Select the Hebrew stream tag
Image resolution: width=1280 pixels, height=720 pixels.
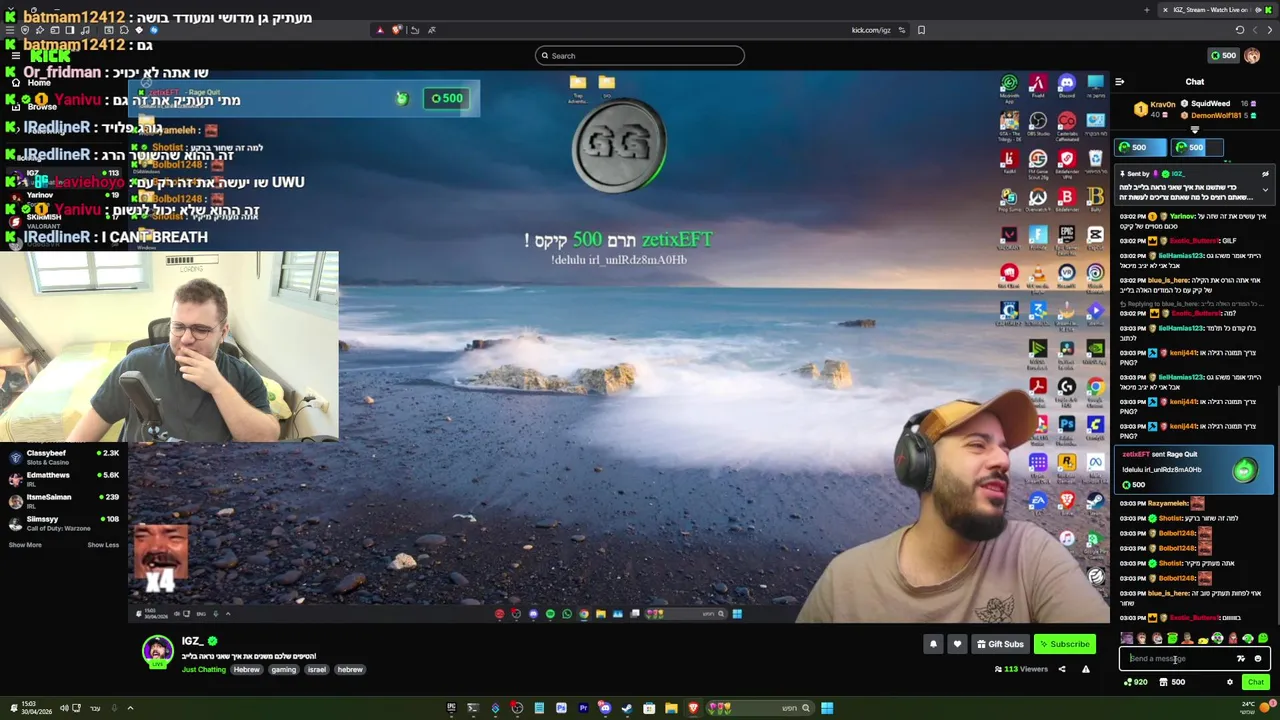[x=247, y=669]
